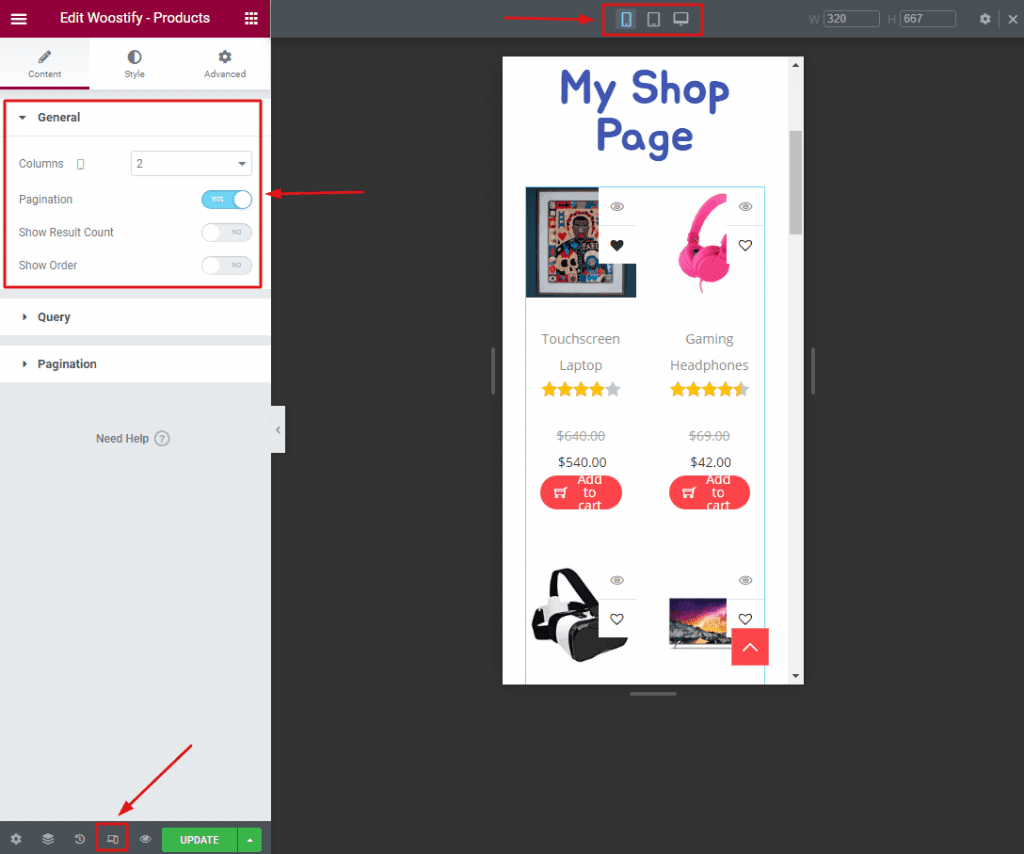Screen dimensions: 1024x854
Task: Switch preview to desktop device
Action: pyautogui.click(x=682, y=18)
